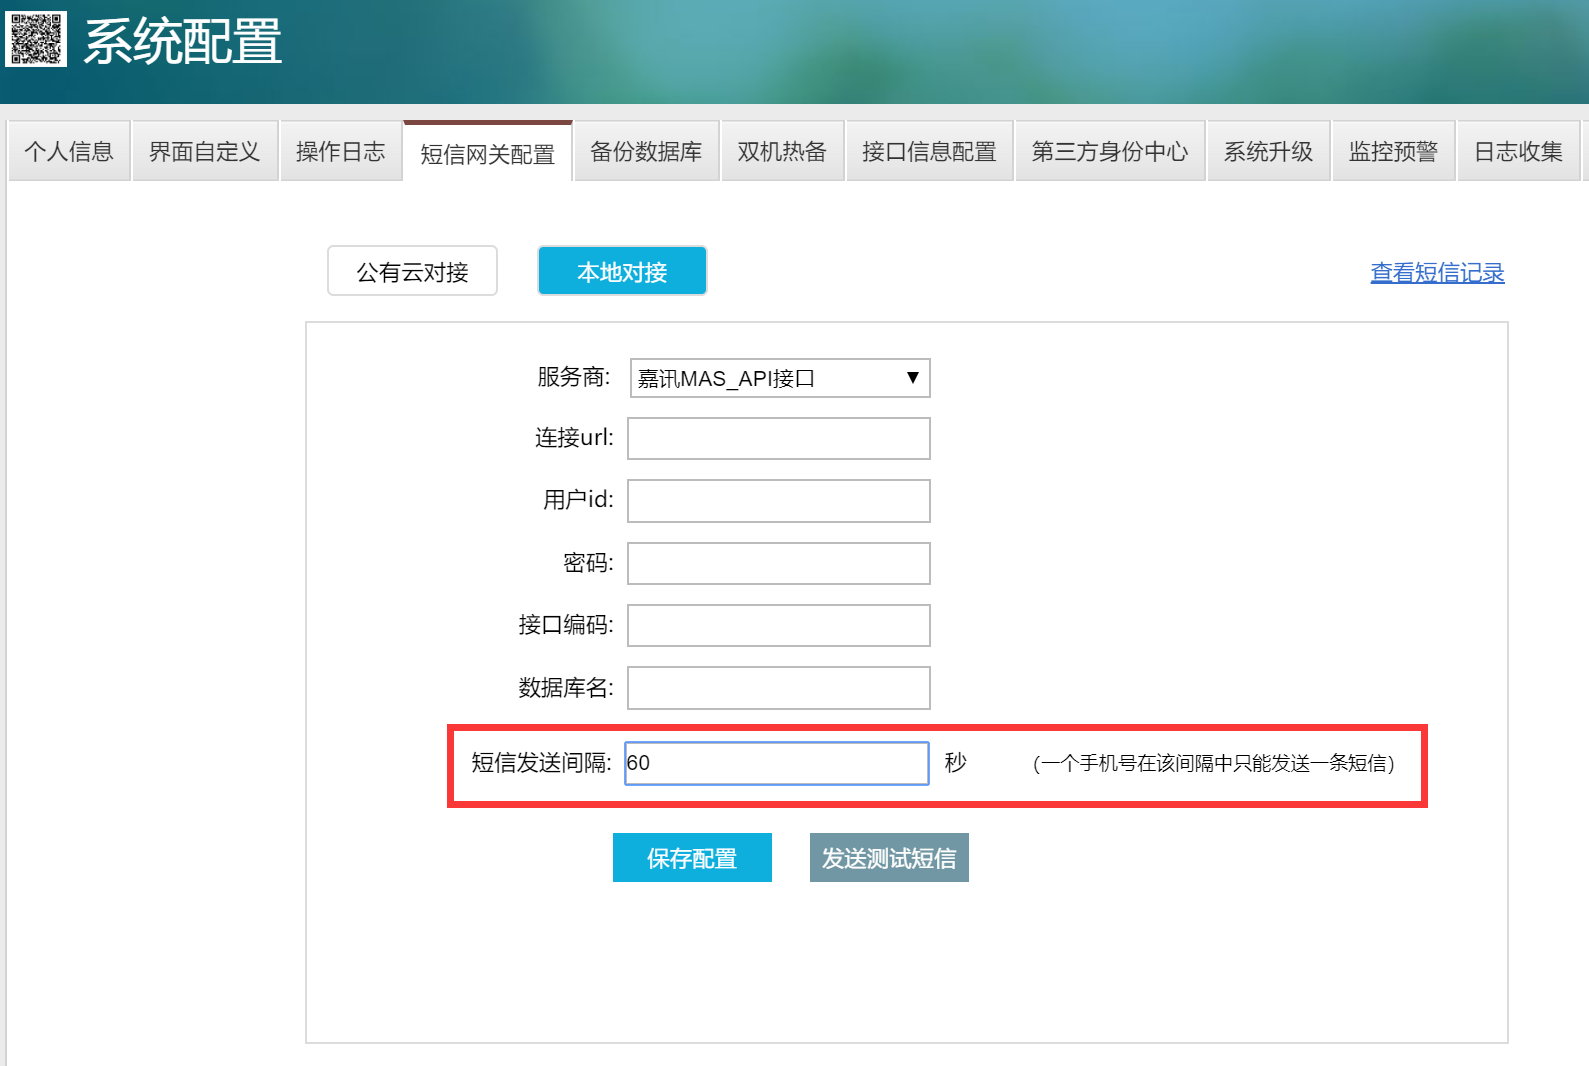
Task: Select the 短信网关配置 tab
Action: point(488,152)
